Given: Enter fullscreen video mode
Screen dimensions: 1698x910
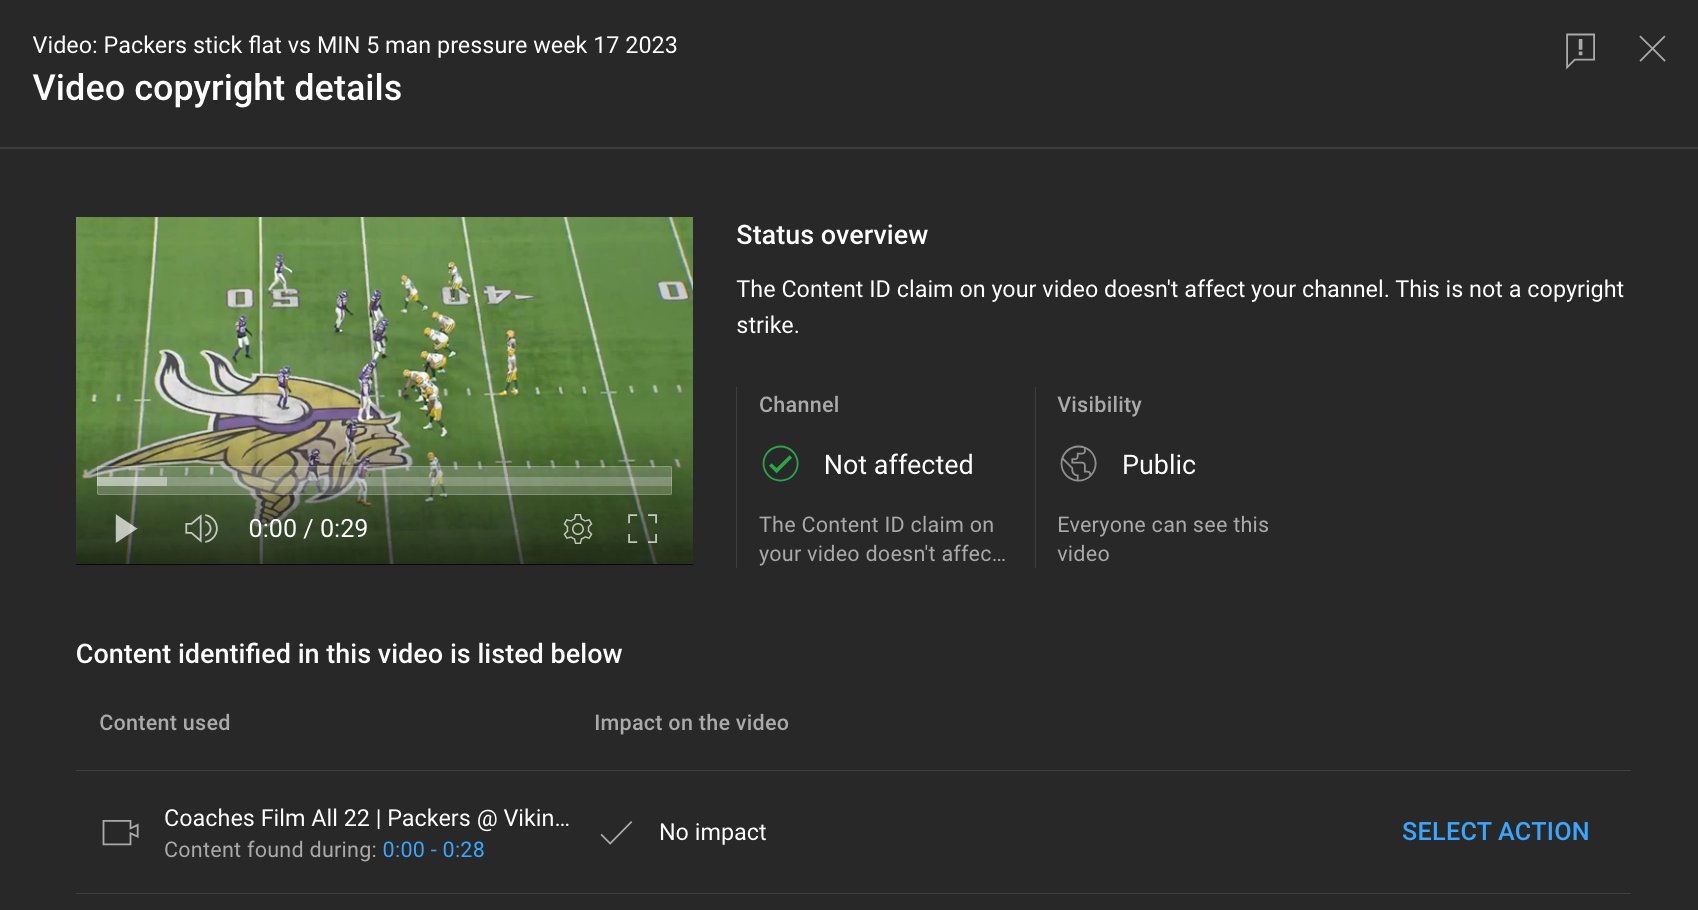Looking at the screenshot, I should 642,528.
